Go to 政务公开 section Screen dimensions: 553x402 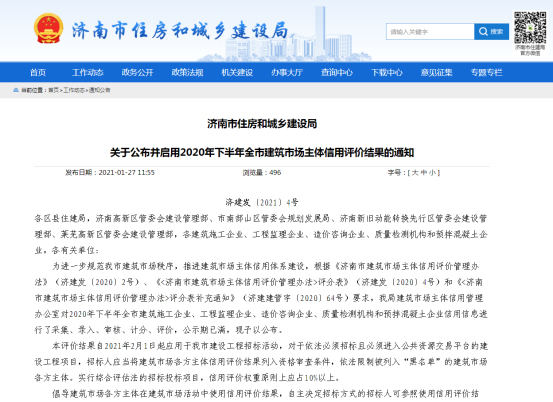point(137,72)
